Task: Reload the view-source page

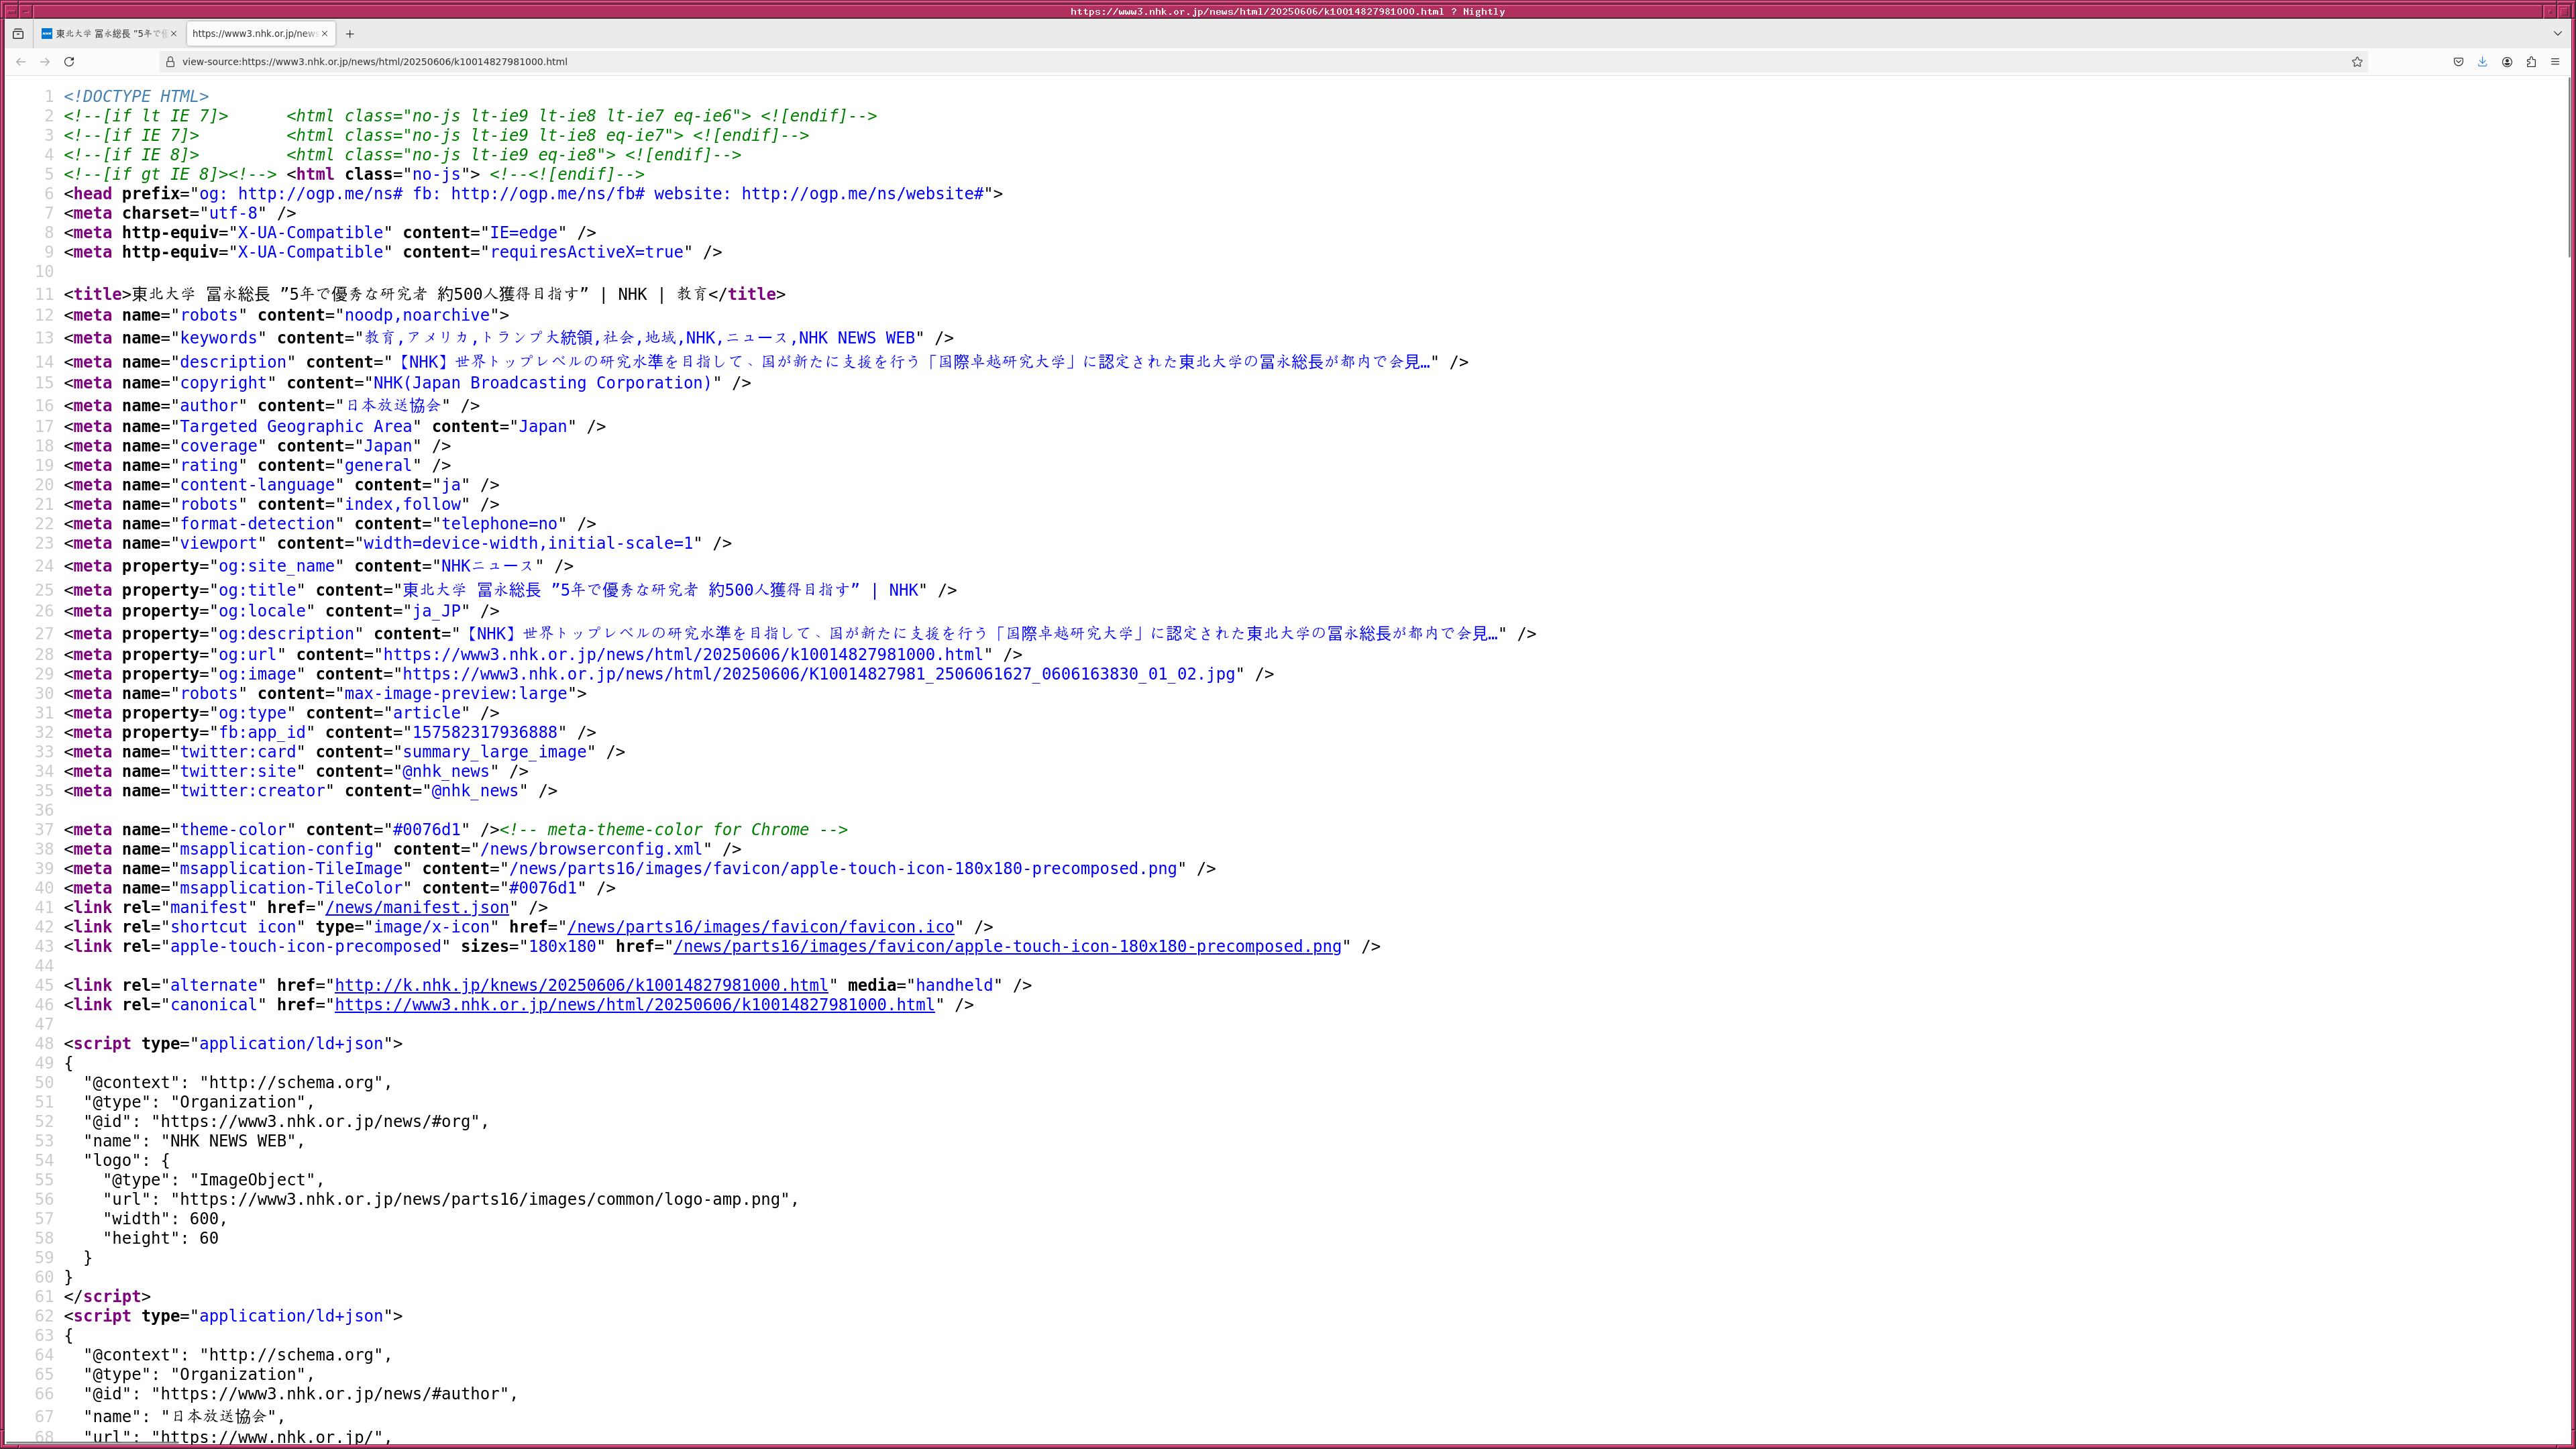Action: coord(69,62)
